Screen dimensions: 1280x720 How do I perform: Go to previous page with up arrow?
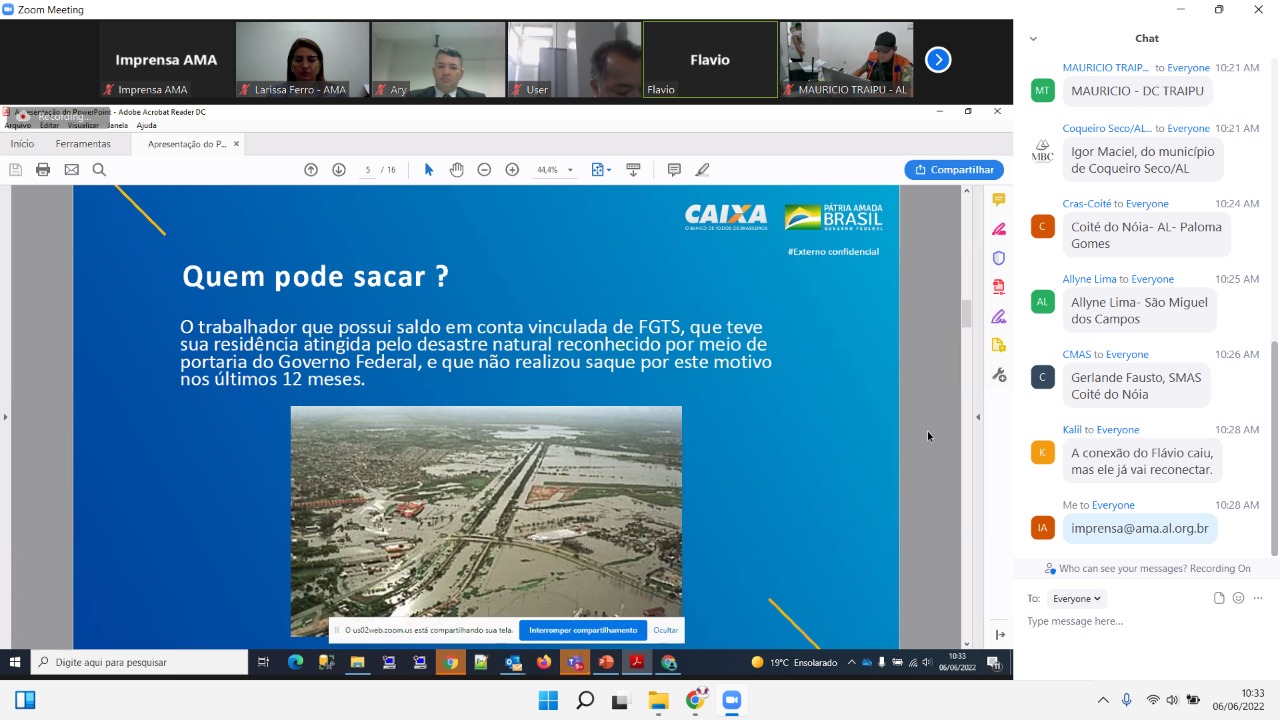311,170
